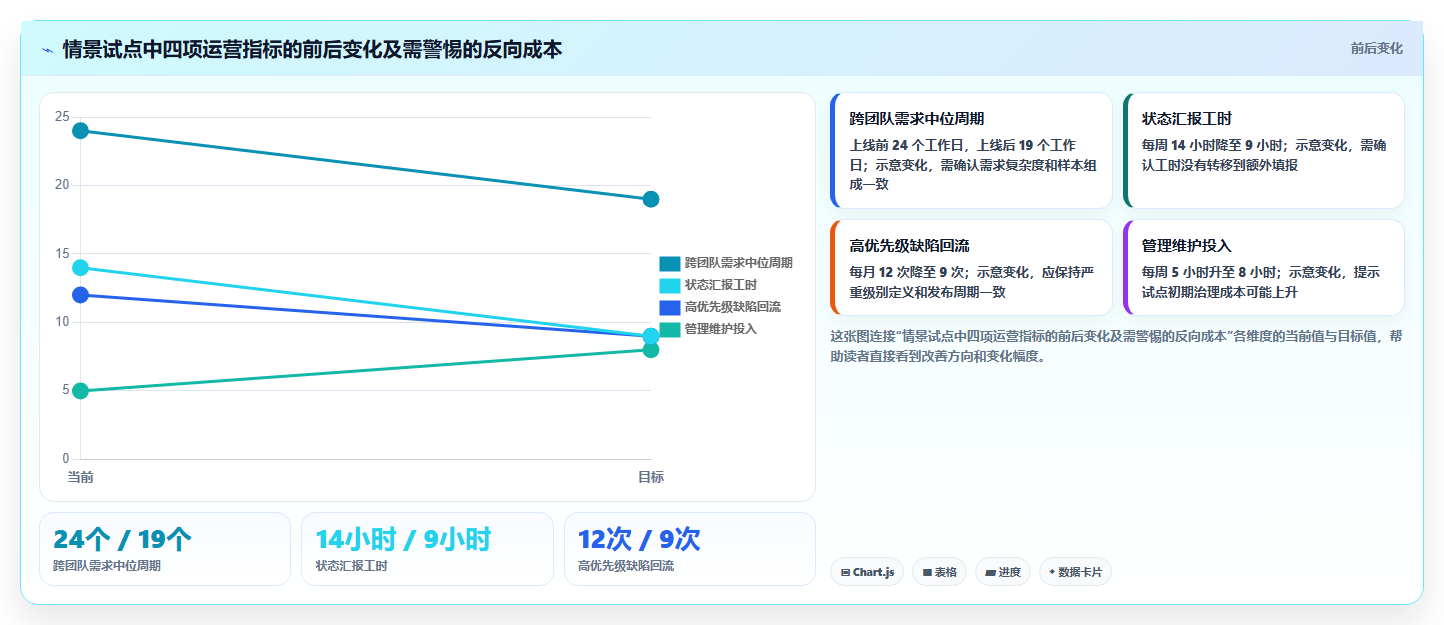Click the star icon in 数据卡片 tag
This screenshot has width=1444, height=625.
point(1052,573)
